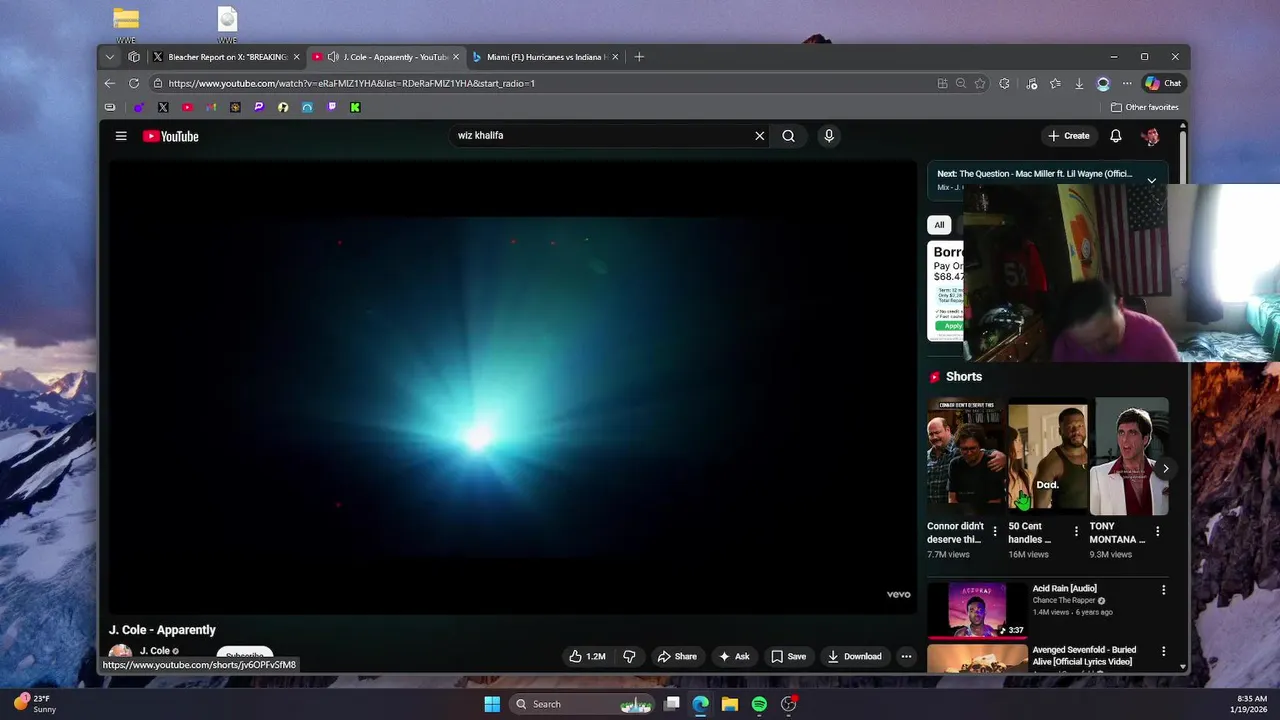Open a new Edge tab
This screenshot has width=1280, height=720.
tap(639, 57)
